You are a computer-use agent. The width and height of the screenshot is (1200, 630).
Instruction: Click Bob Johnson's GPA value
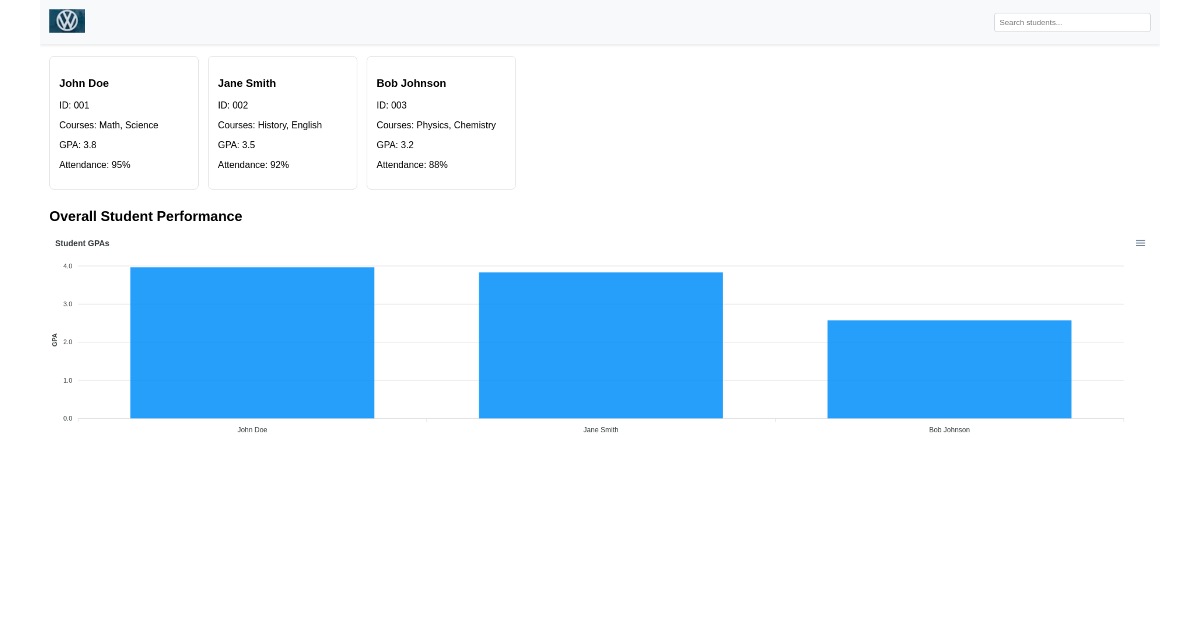(394, 144)
